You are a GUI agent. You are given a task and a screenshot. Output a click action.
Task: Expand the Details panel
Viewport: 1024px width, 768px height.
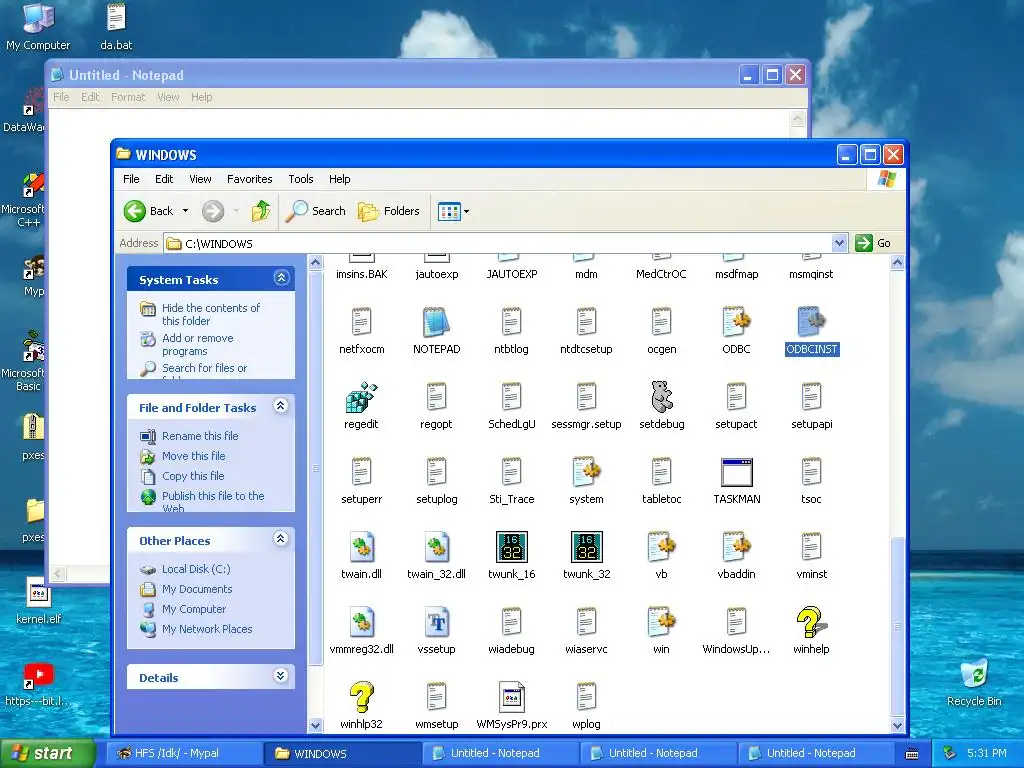coord(281,676)
